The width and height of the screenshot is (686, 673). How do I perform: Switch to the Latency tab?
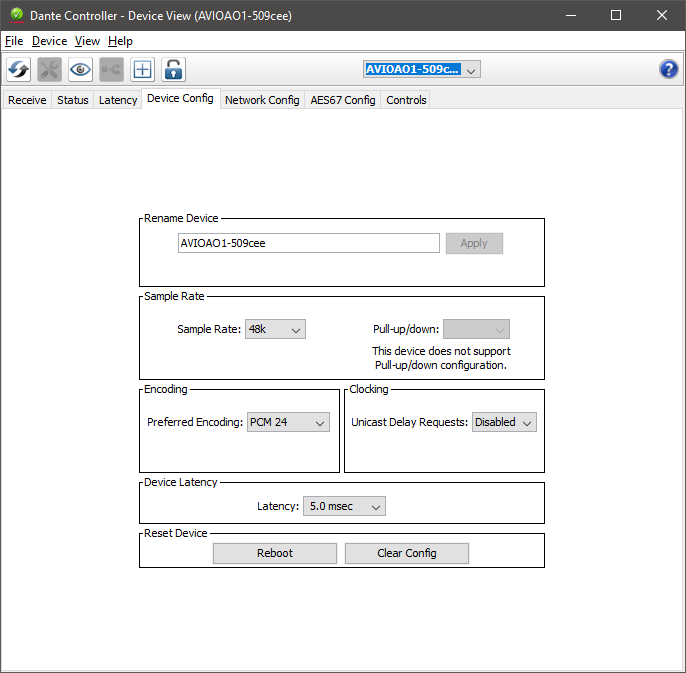point(118,100)
